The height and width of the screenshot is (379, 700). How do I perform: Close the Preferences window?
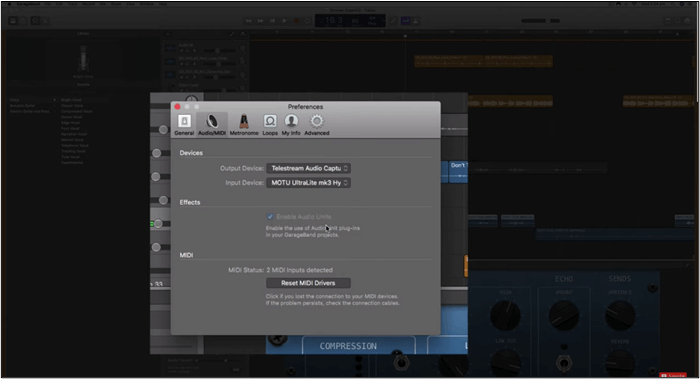pyautogui.click(x=177, y=107)
